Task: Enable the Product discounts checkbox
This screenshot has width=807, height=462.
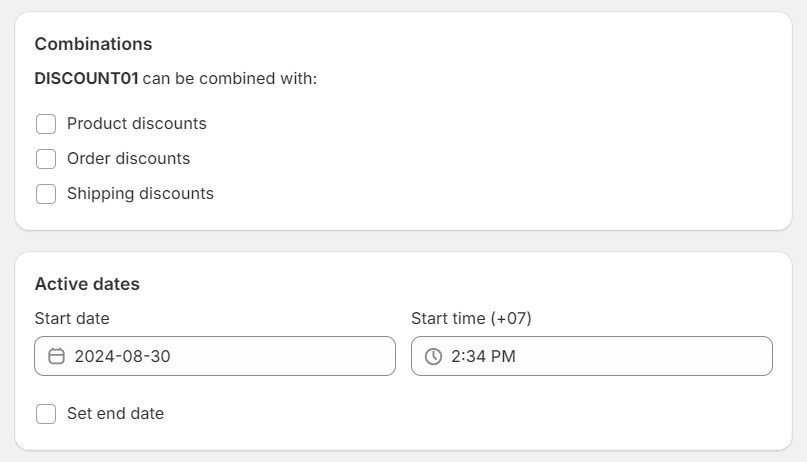Action: [46, 124]
